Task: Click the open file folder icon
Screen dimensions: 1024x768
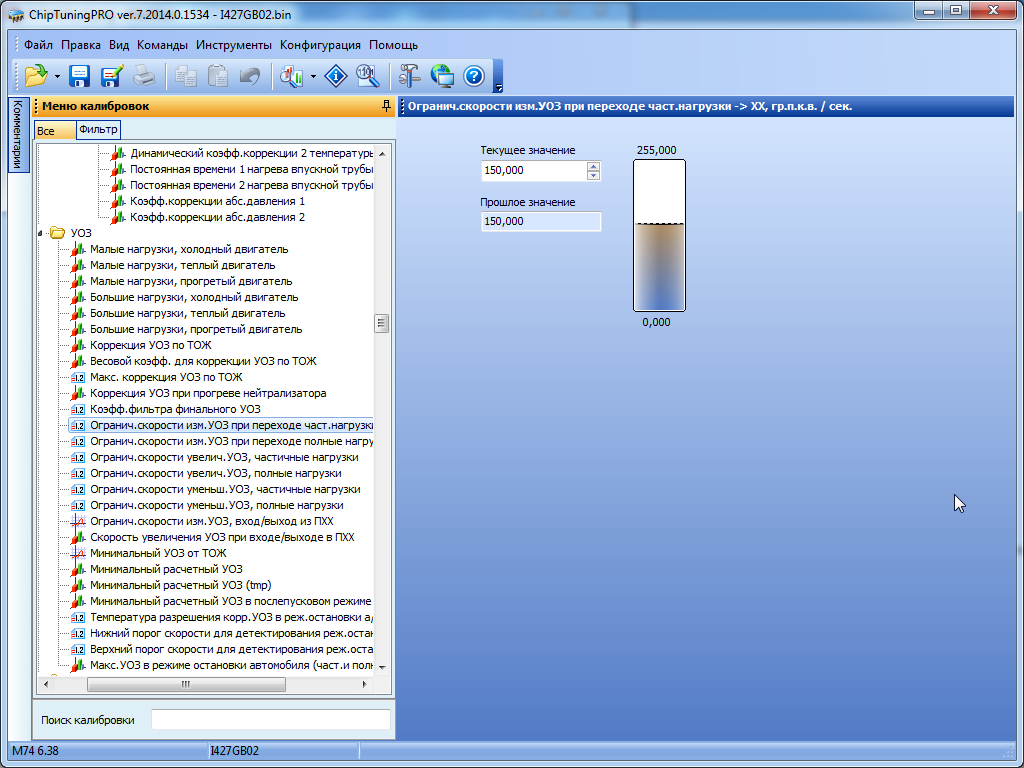Action: [36, 76]
